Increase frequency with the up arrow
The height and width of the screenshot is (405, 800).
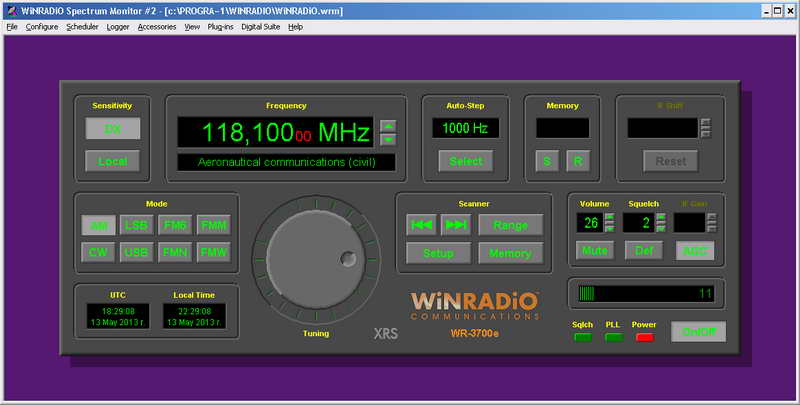point(388,126)
